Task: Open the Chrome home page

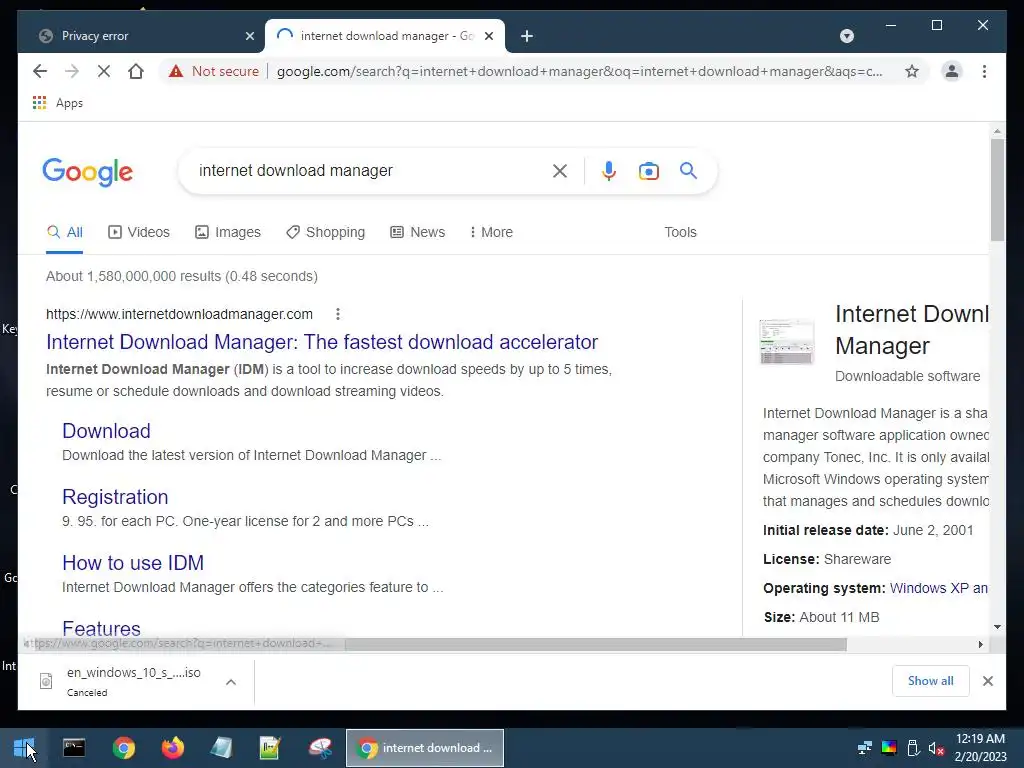Action: coord(136,71)
